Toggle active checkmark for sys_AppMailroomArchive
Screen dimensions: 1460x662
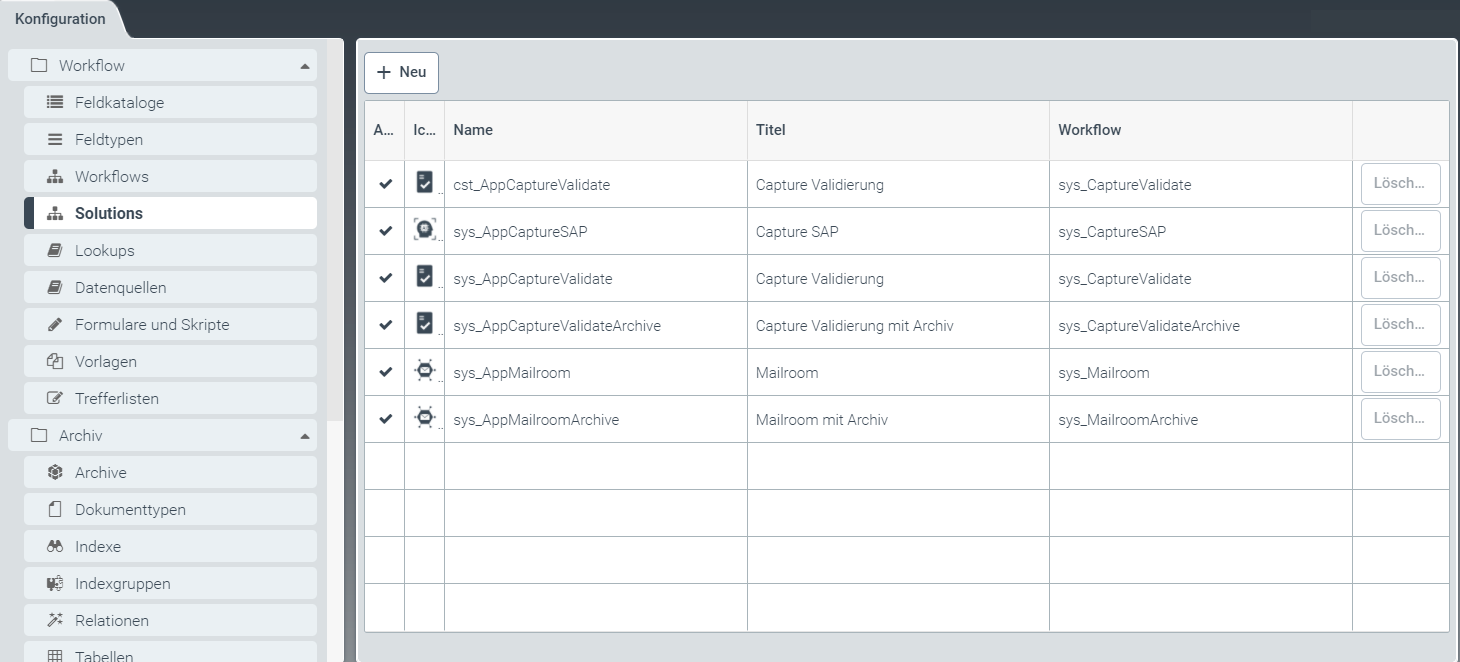pos(385,419)
